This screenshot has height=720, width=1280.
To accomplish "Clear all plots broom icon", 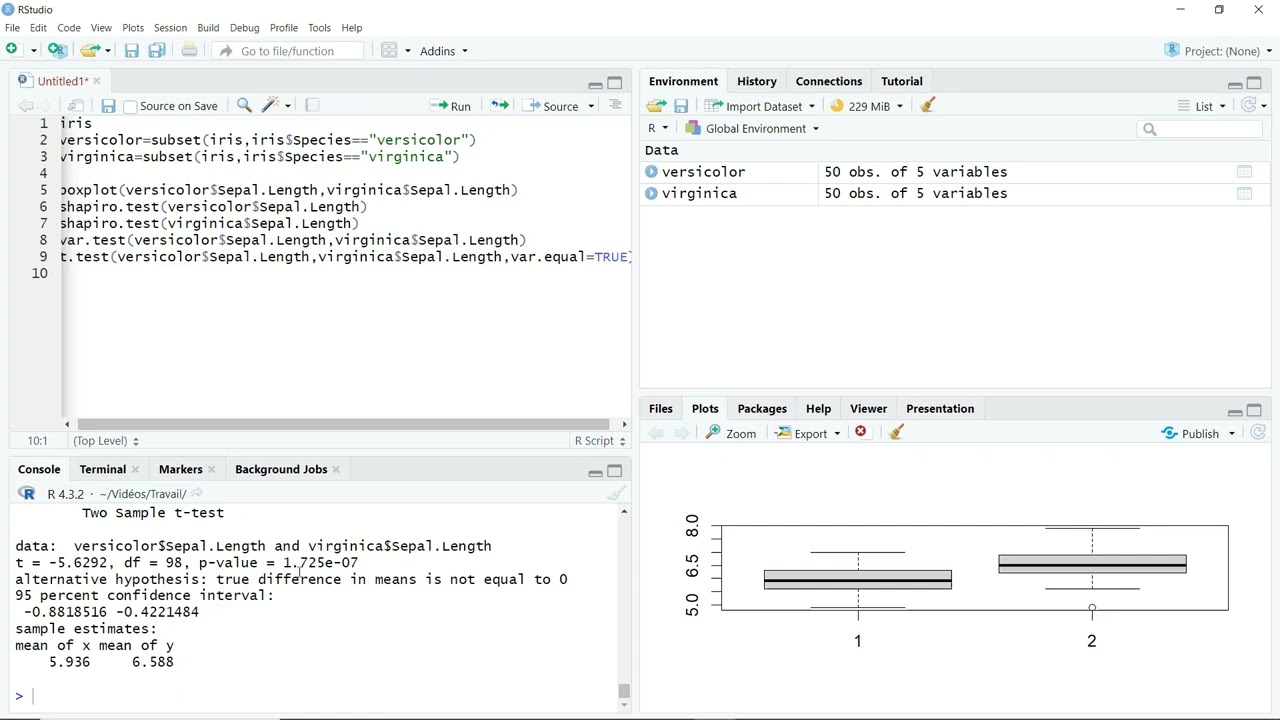I will click(x=896, y=432).
